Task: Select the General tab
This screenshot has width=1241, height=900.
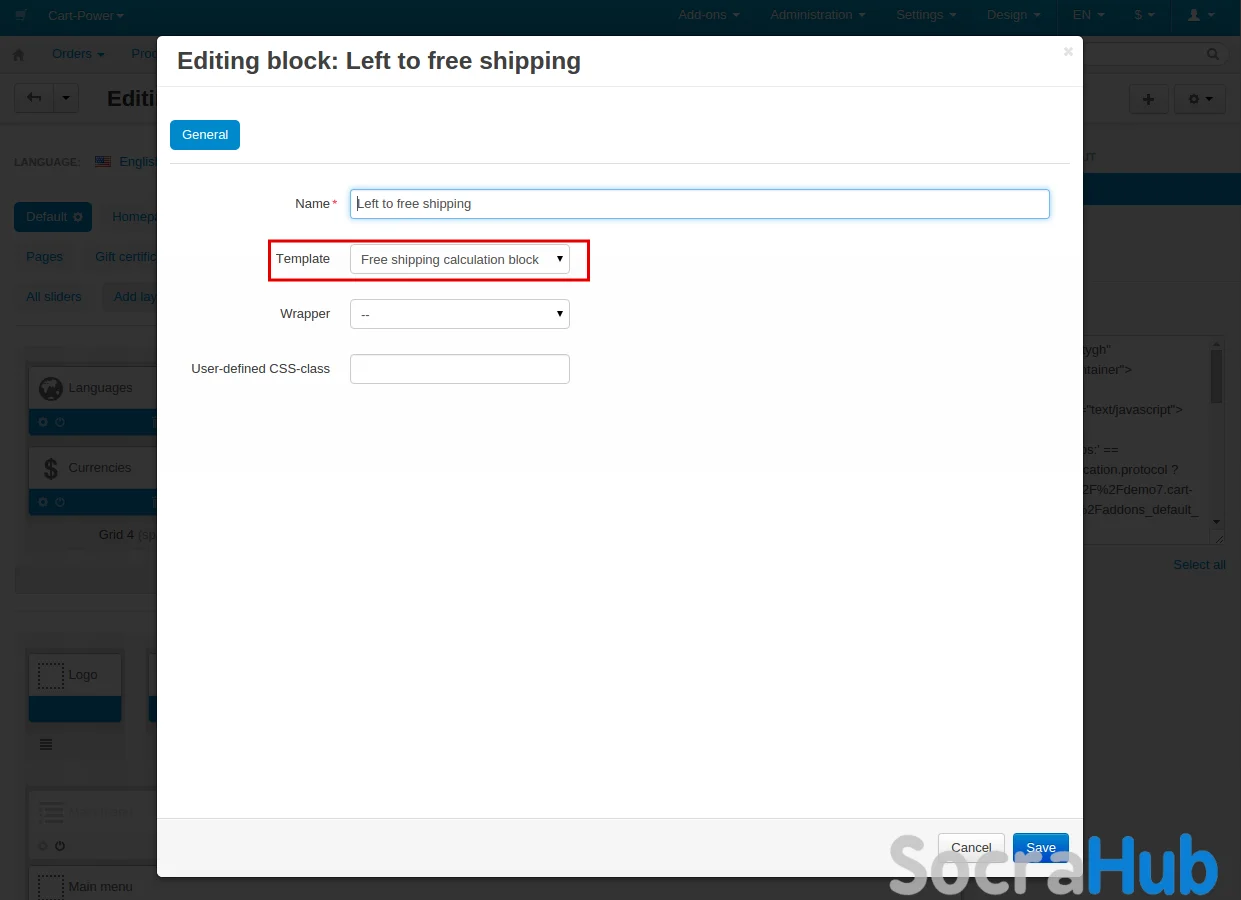Action: click(205, 135)
